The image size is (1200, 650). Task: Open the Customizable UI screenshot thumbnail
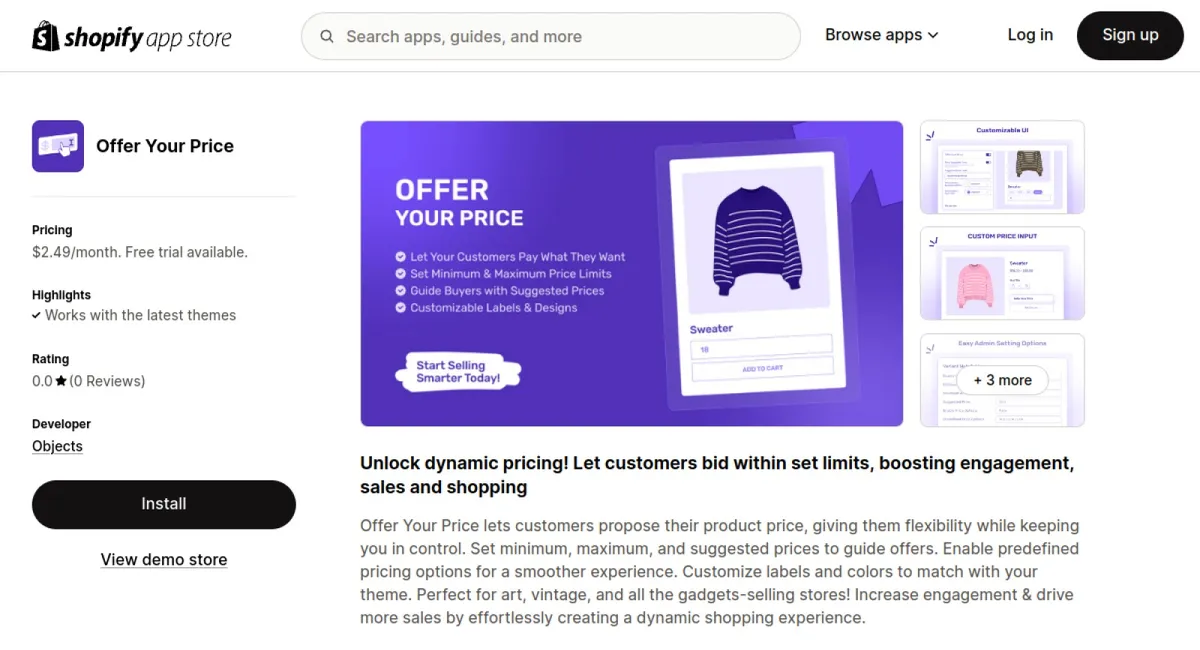[1002, 166]
